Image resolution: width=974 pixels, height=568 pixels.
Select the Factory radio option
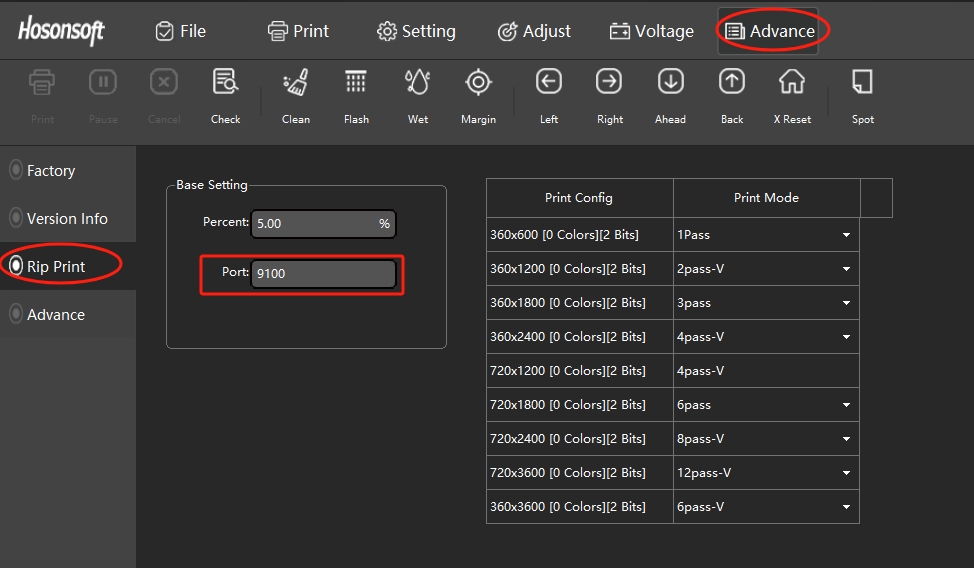coord(16,171)
